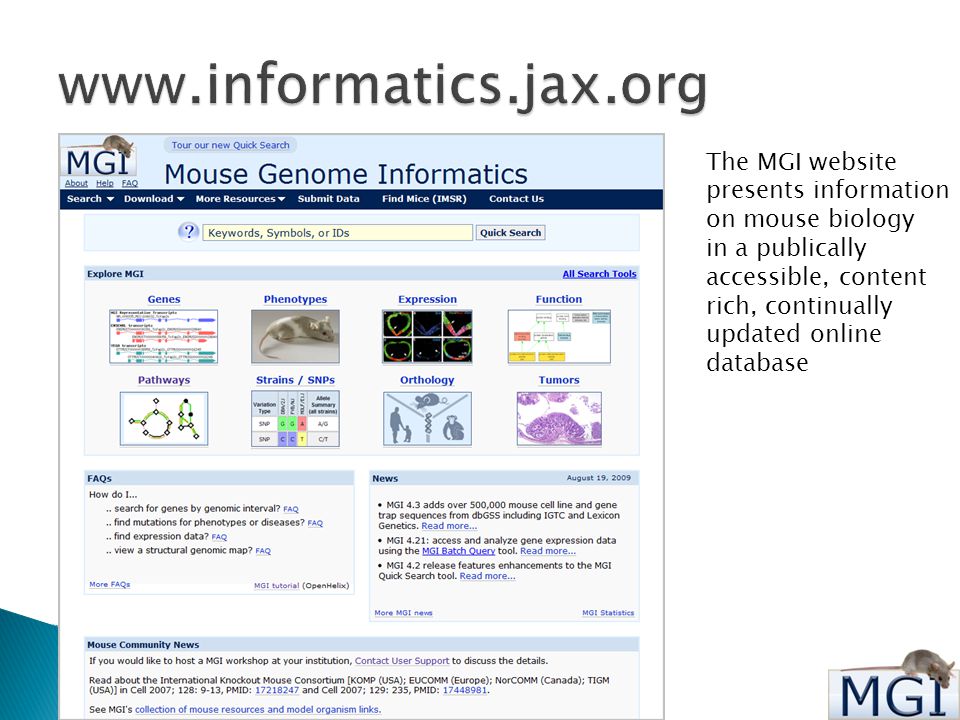Open FAQ for structural genomic map
This screenshot has height=720, width=960.
click(x=263, y=551)
